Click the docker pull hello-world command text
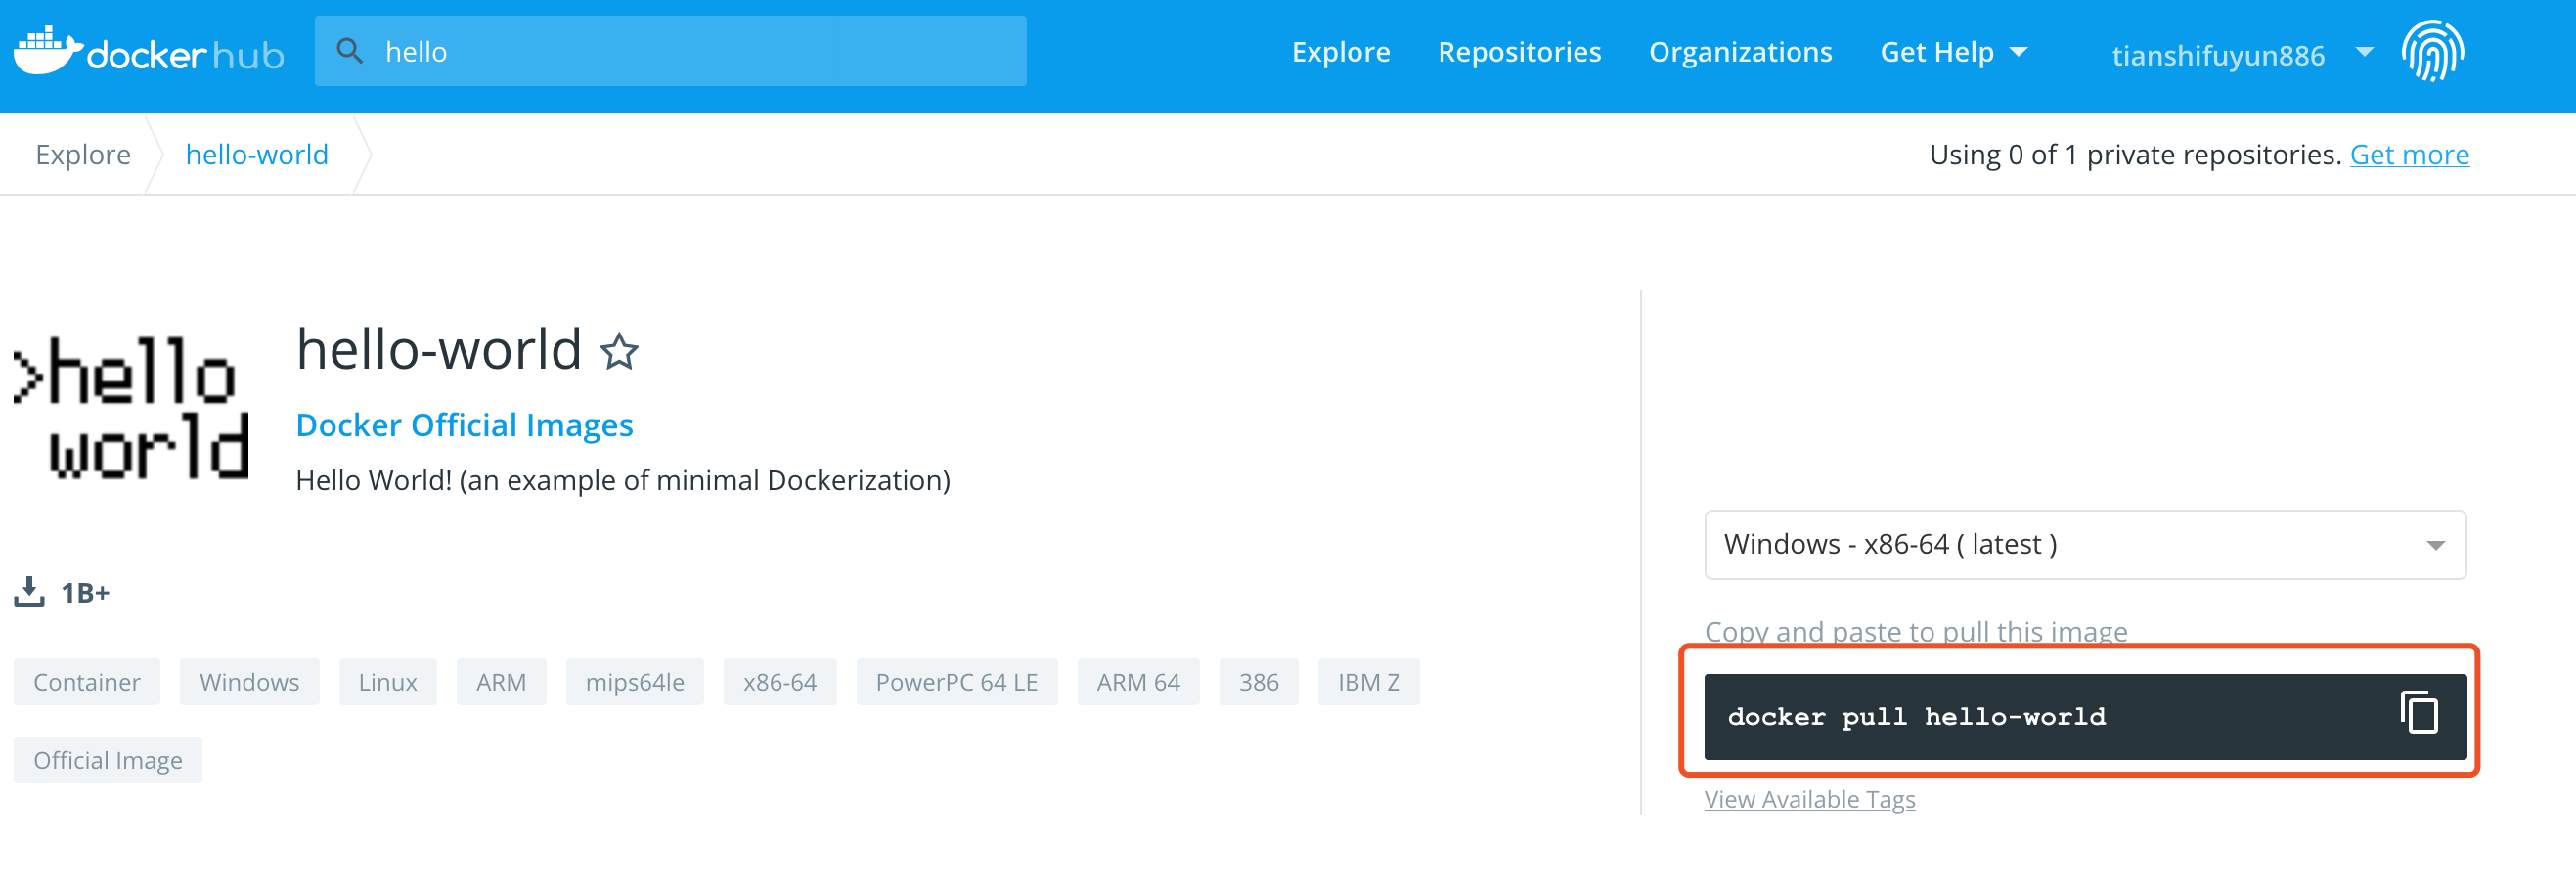Screen dimensions: 2576x894 click(1916, 717)
